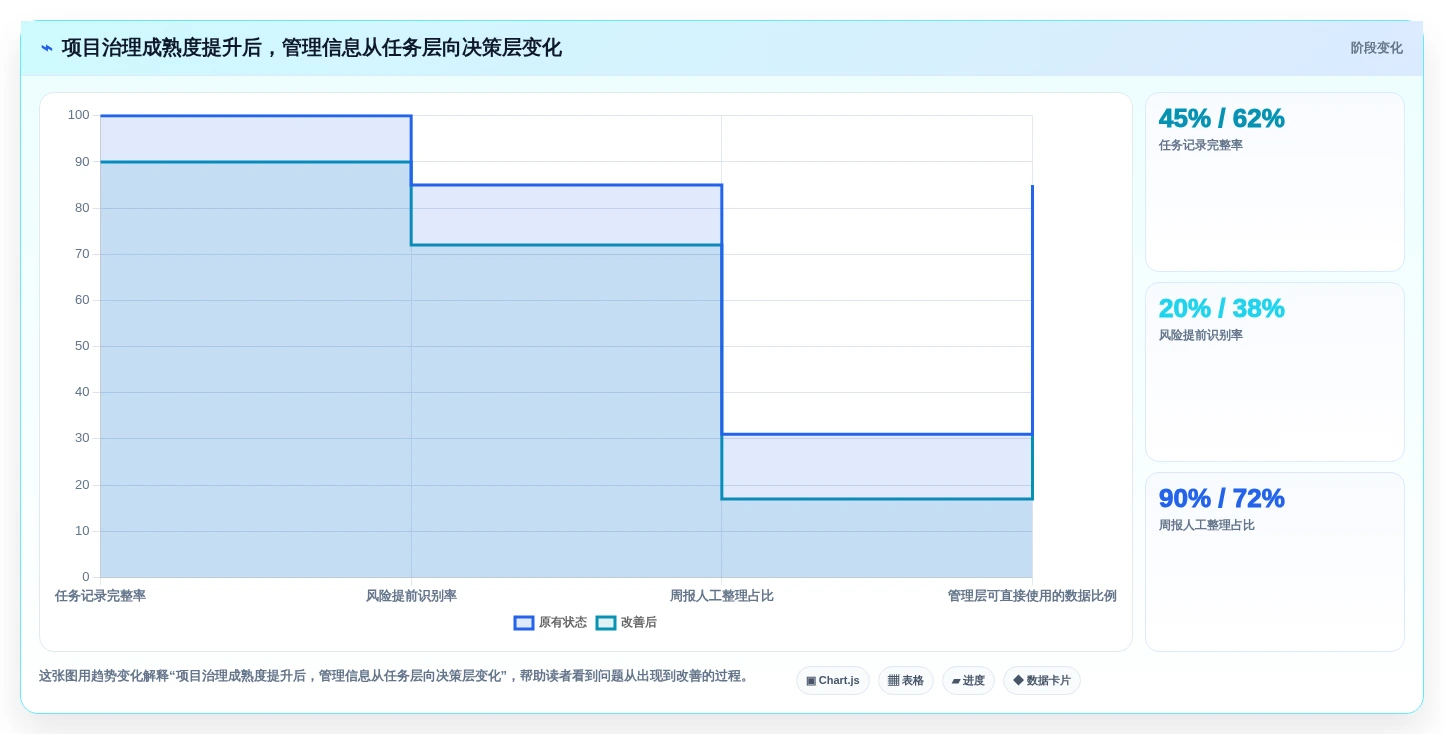Click the 风险提前识别率 card caption

click(x=1201, y=335)
